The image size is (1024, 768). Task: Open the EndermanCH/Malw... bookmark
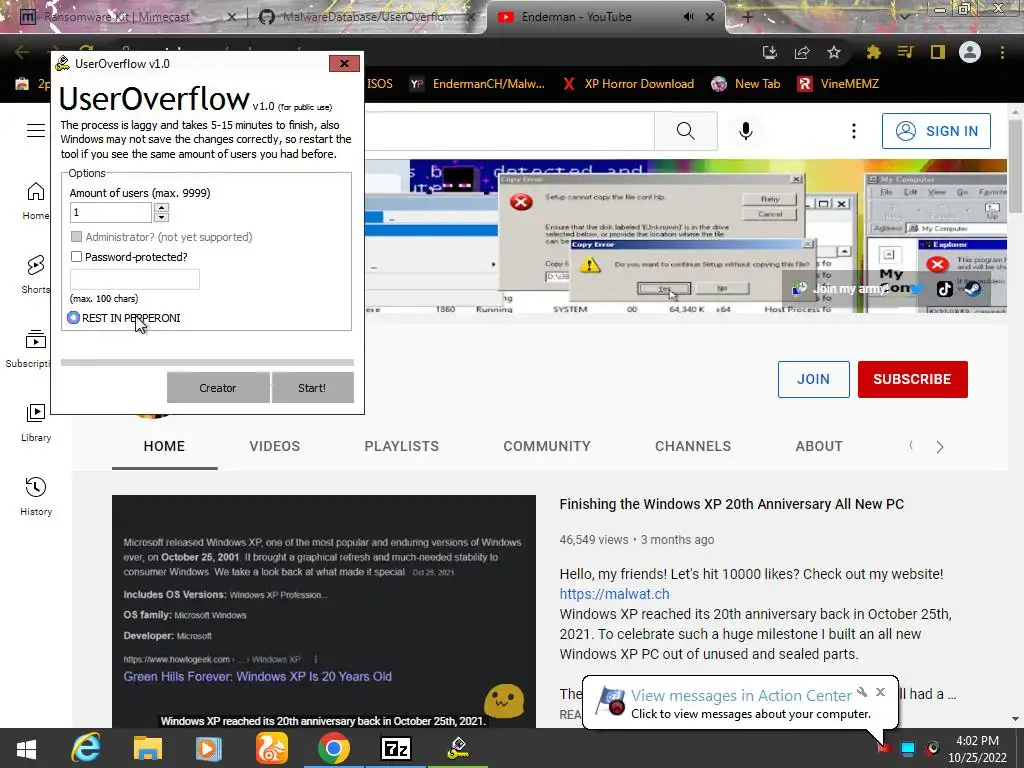coord(477,84)
